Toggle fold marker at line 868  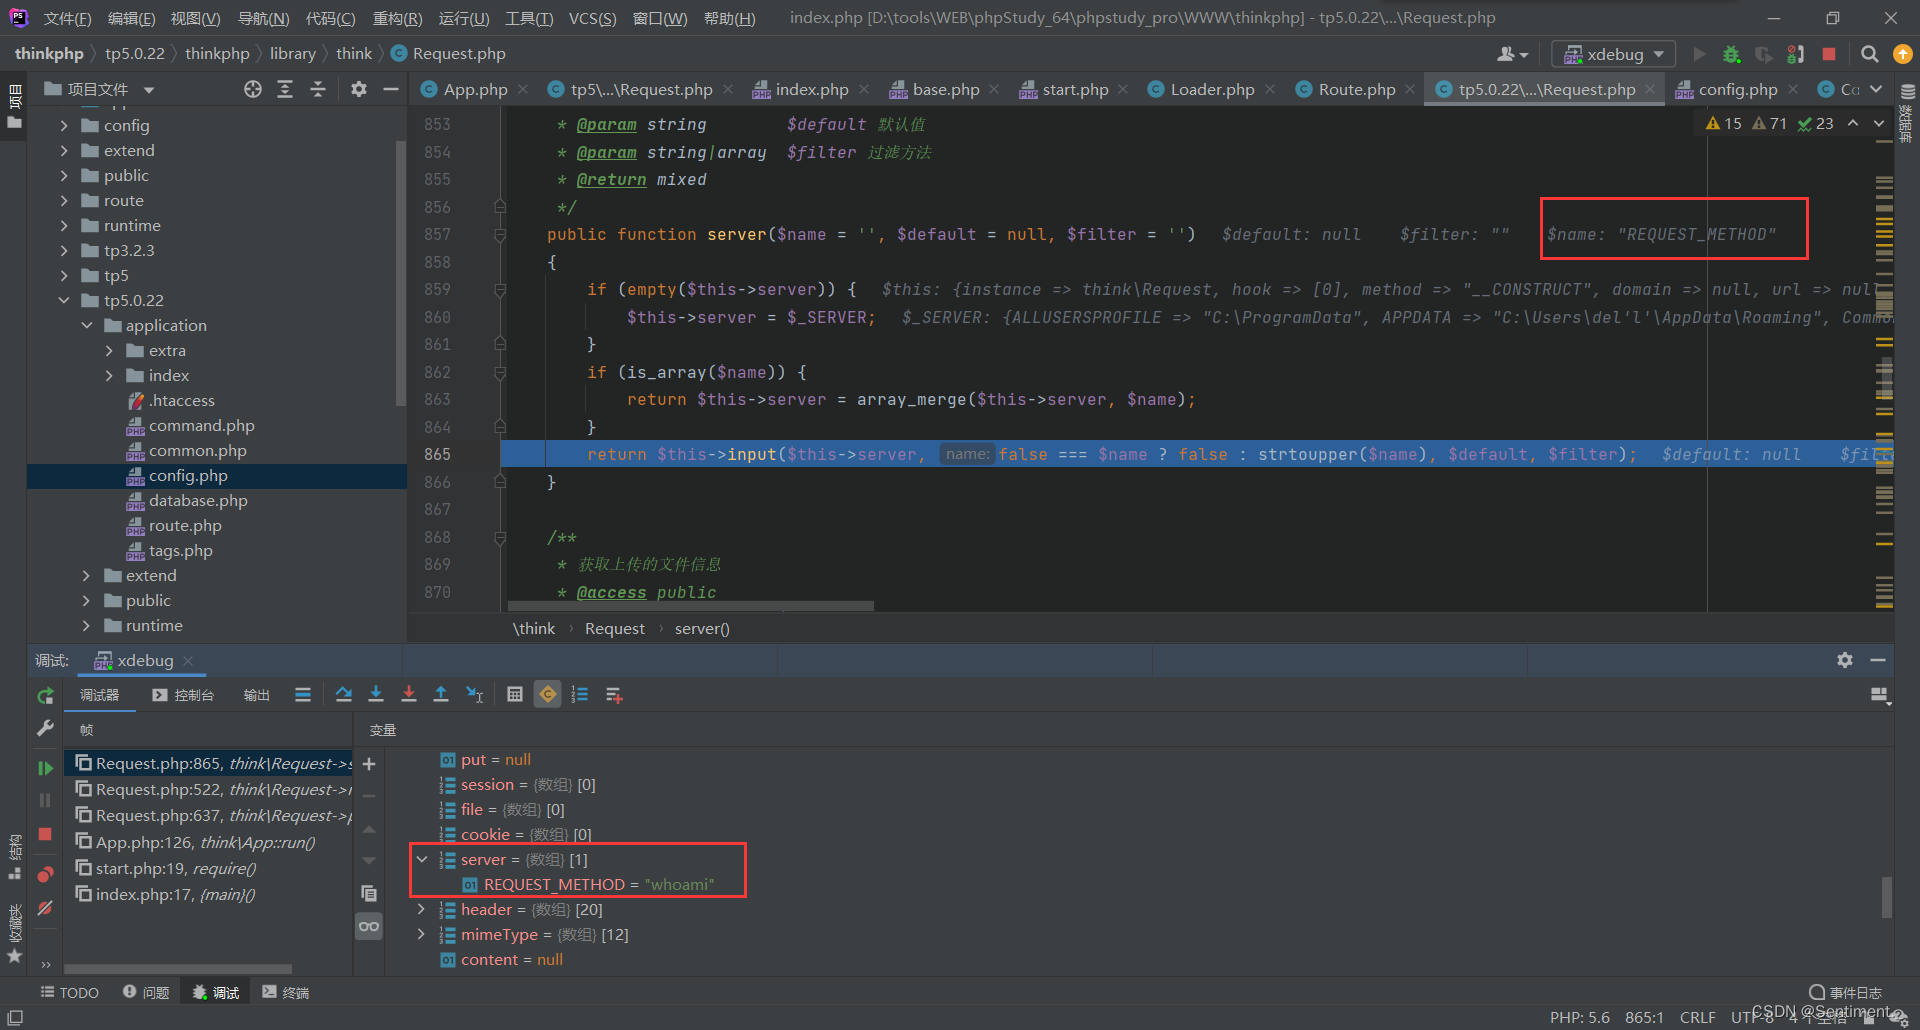coord(500,538)
